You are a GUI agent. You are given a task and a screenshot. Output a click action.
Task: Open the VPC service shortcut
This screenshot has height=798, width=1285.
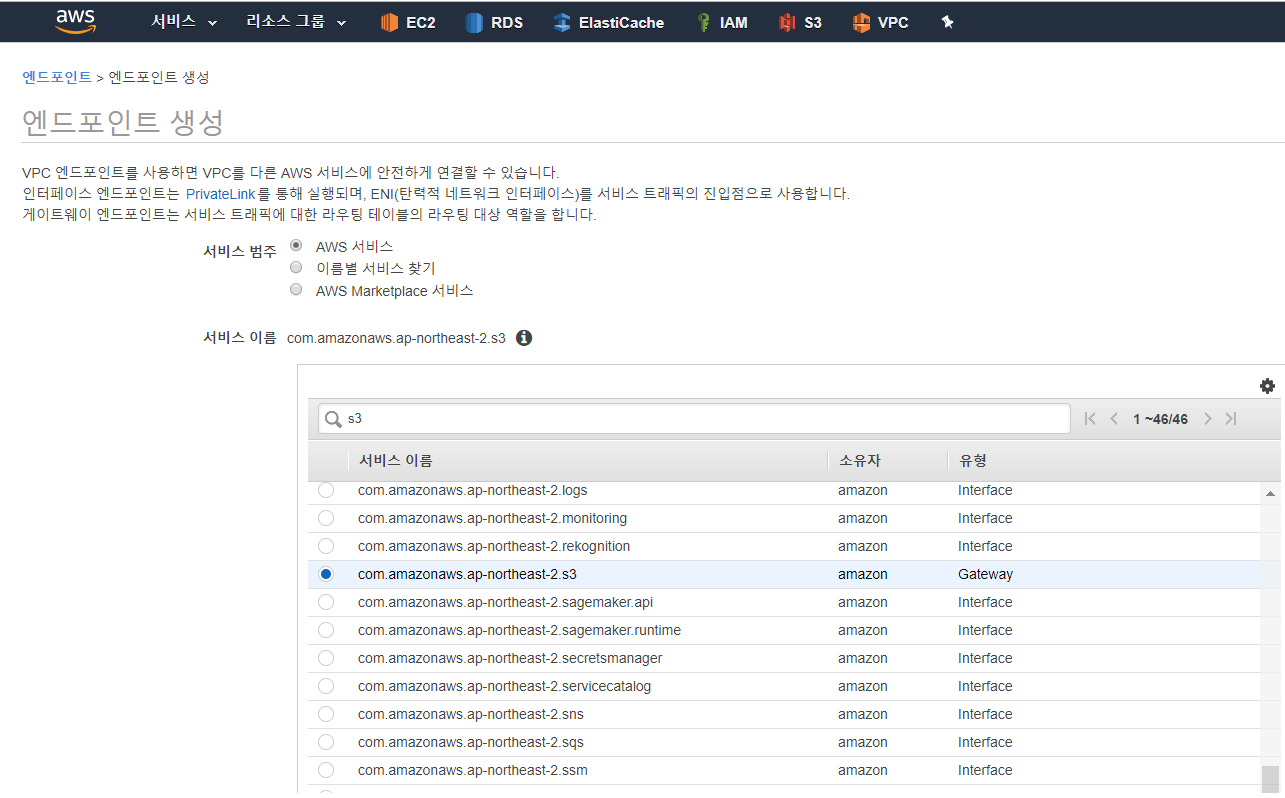pyautogui.click(x=881, y=22)
